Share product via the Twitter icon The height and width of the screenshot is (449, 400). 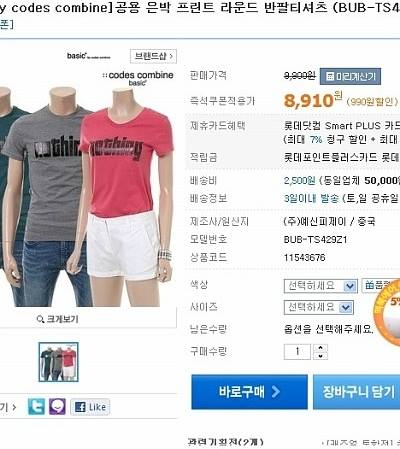[36, 407]
